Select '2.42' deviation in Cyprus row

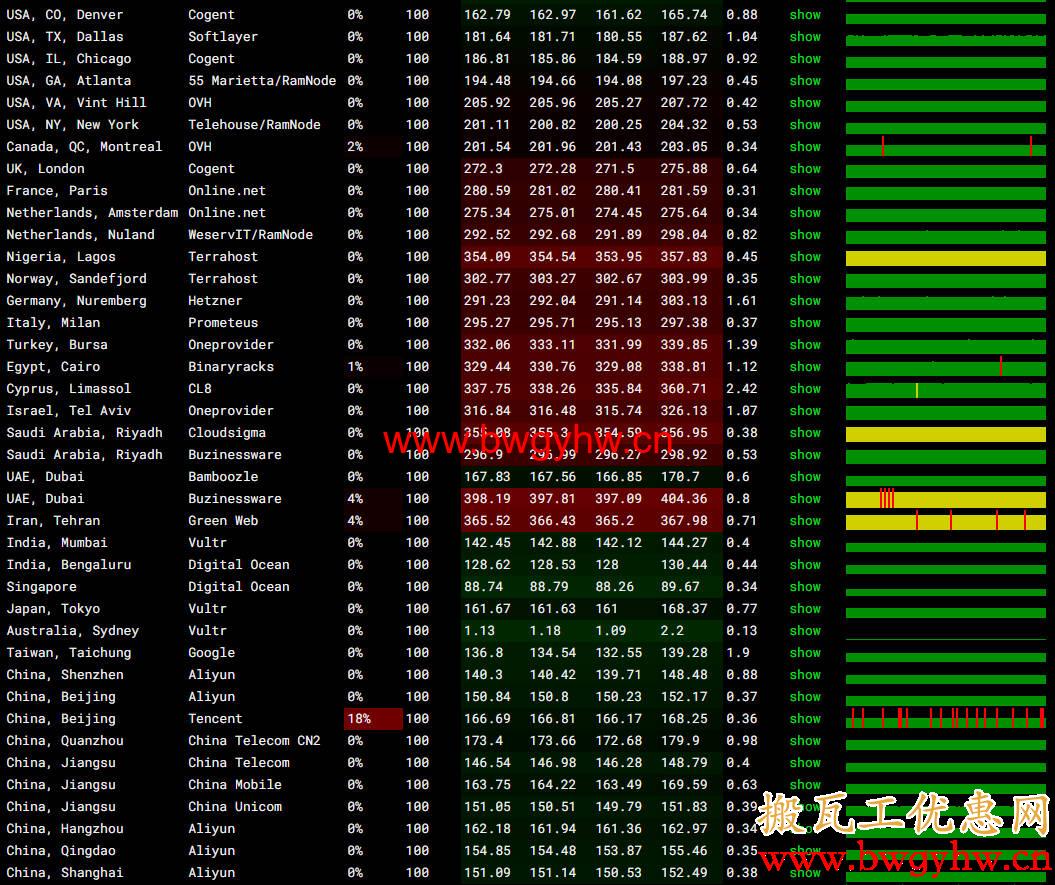(741, 388)
